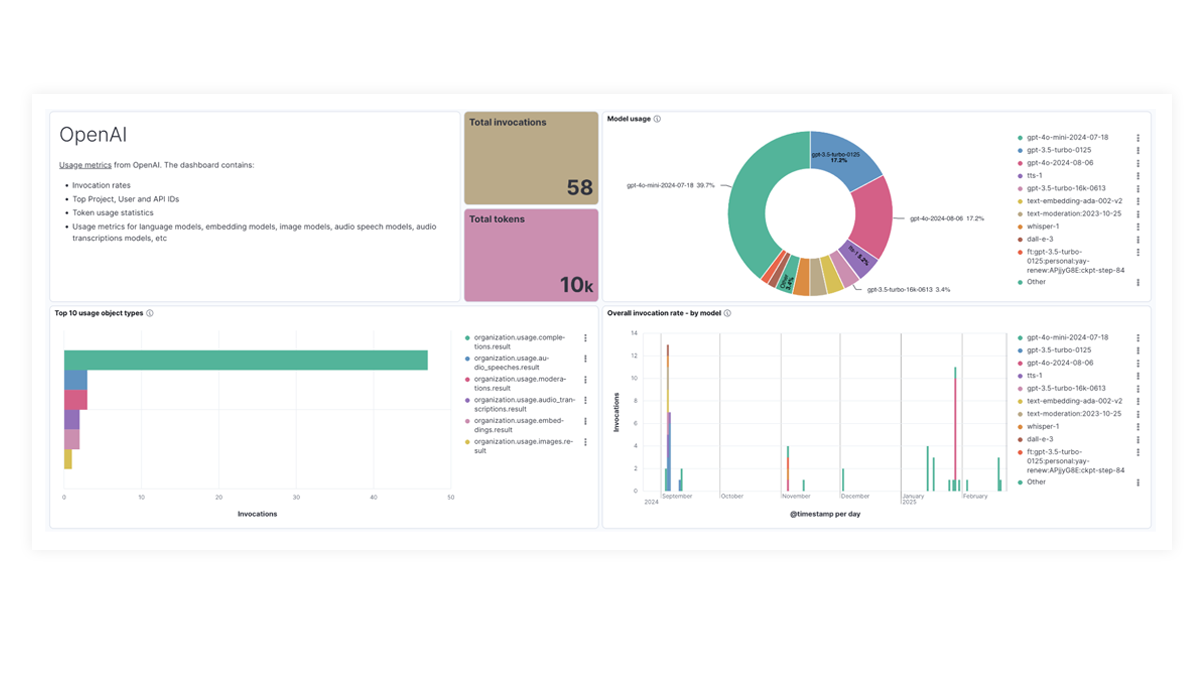Screen dimensions: 1200x675
Task: Click text-moderation:2023-10-25 label in invocation rate legend
Action: [x=1074, y=414]
